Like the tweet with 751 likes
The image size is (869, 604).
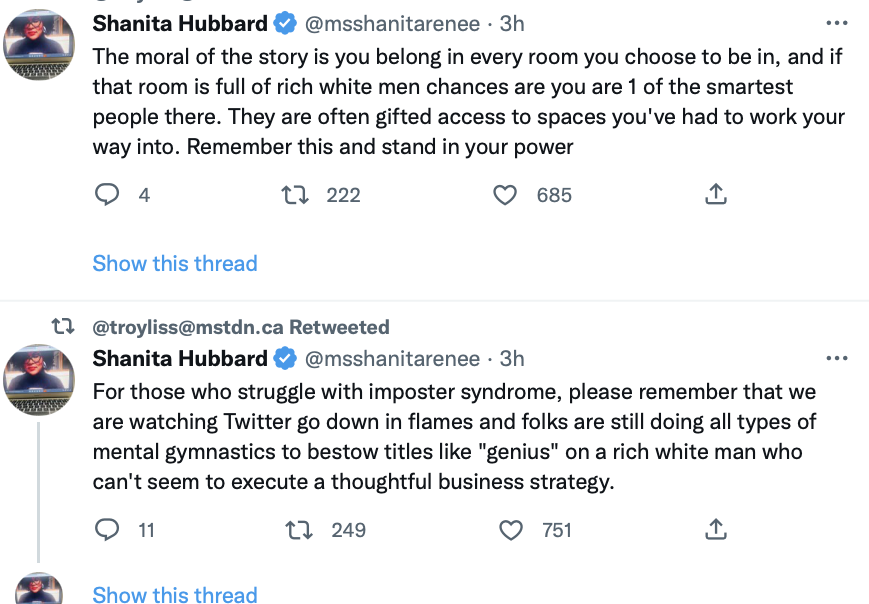[x=510, y=530]
